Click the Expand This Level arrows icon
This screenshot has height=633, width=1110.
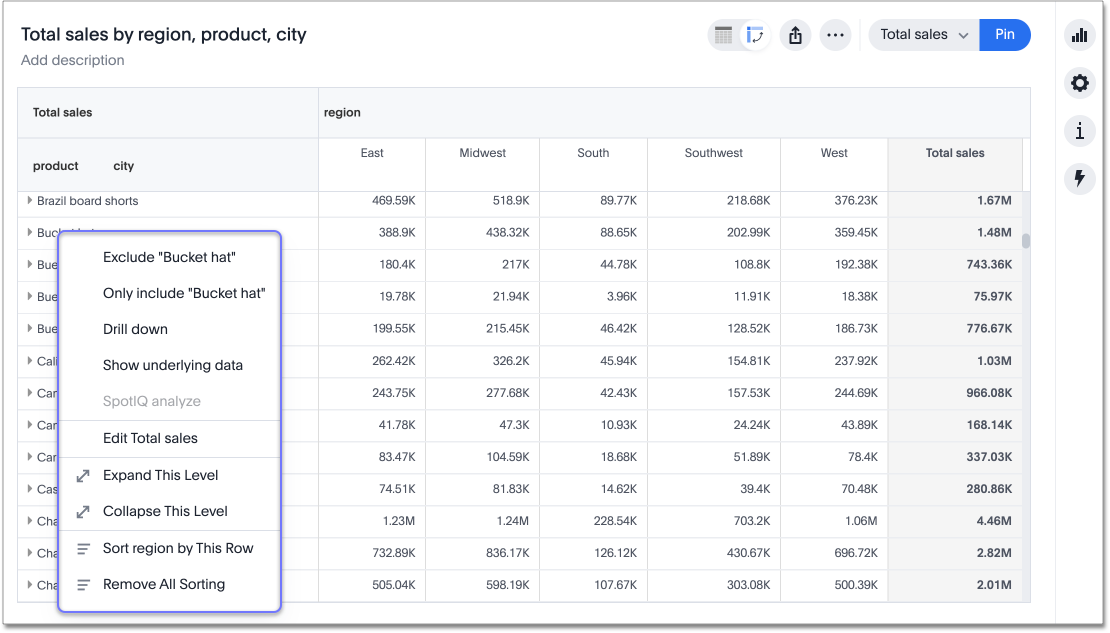click(84, 476)
